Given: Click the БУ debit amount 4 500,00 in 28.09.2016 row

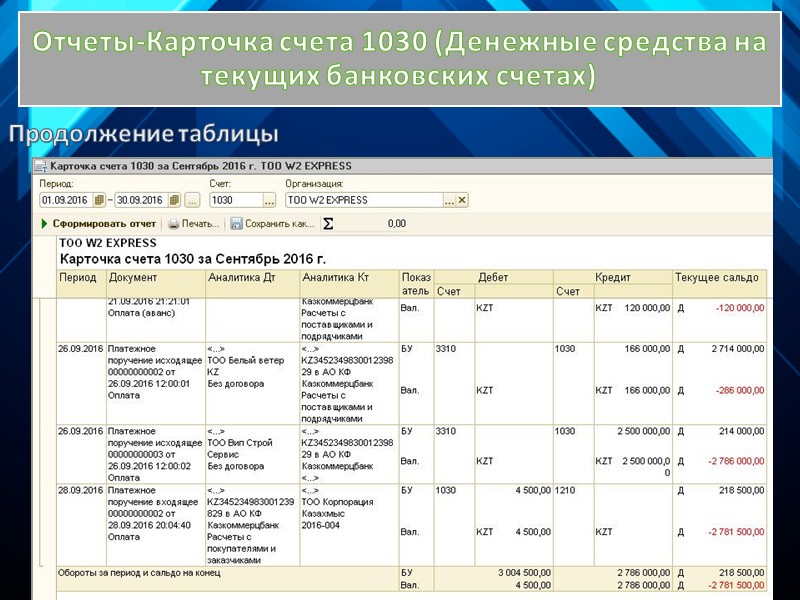Looking at the screenshot, I should [533, 490].
